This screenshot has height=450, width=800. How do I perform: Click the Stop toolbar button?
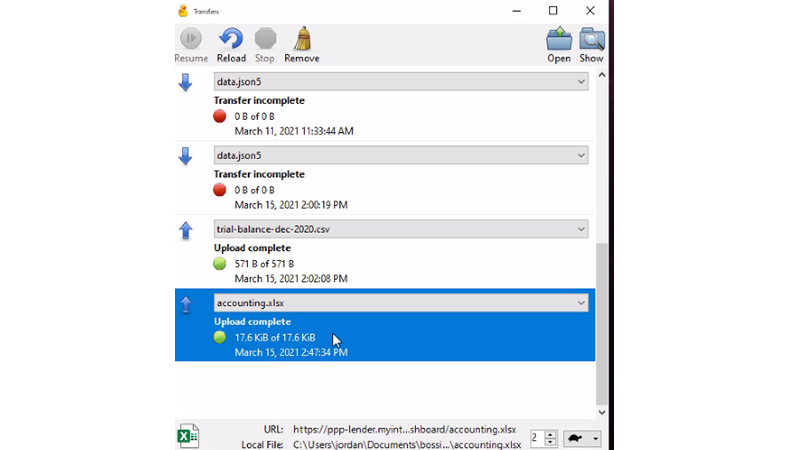pyautogui.click(x=265, y=45)
